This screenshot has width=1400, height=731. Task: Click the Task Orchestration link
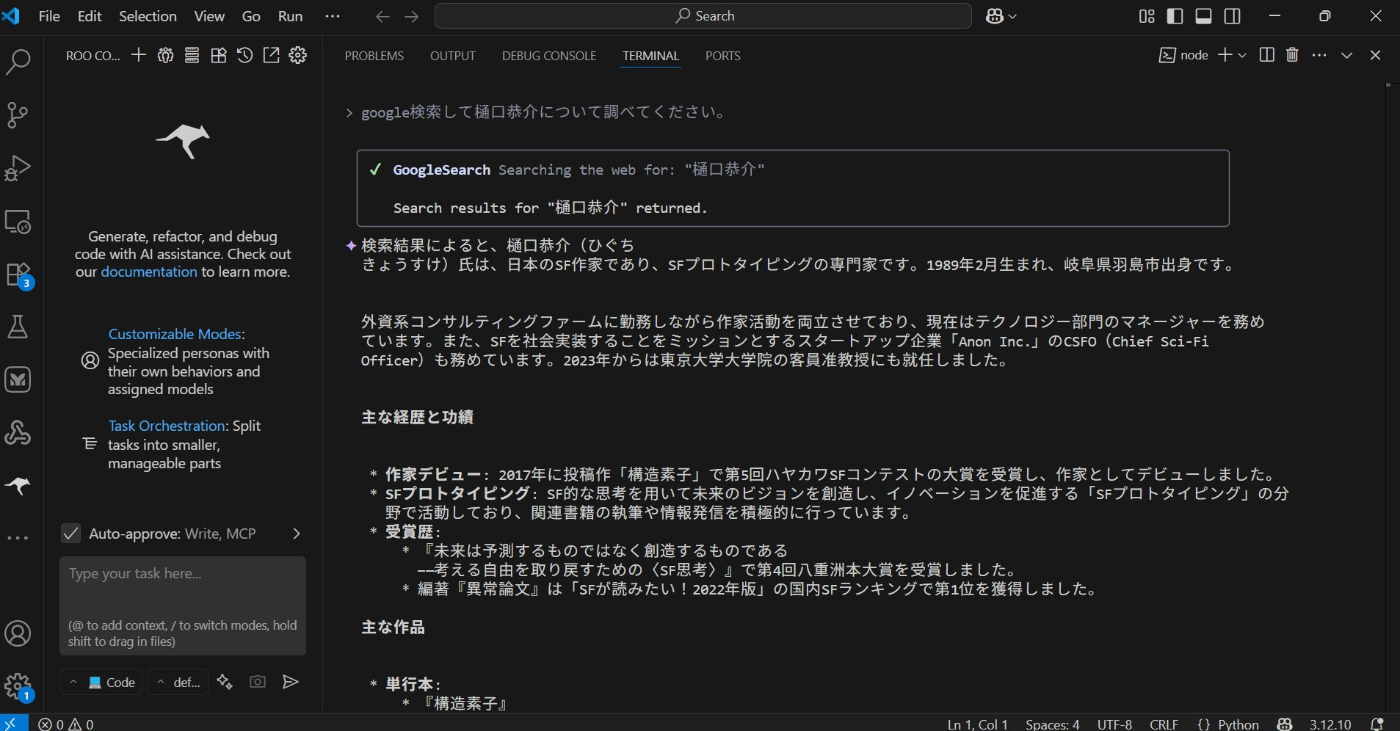167,426
